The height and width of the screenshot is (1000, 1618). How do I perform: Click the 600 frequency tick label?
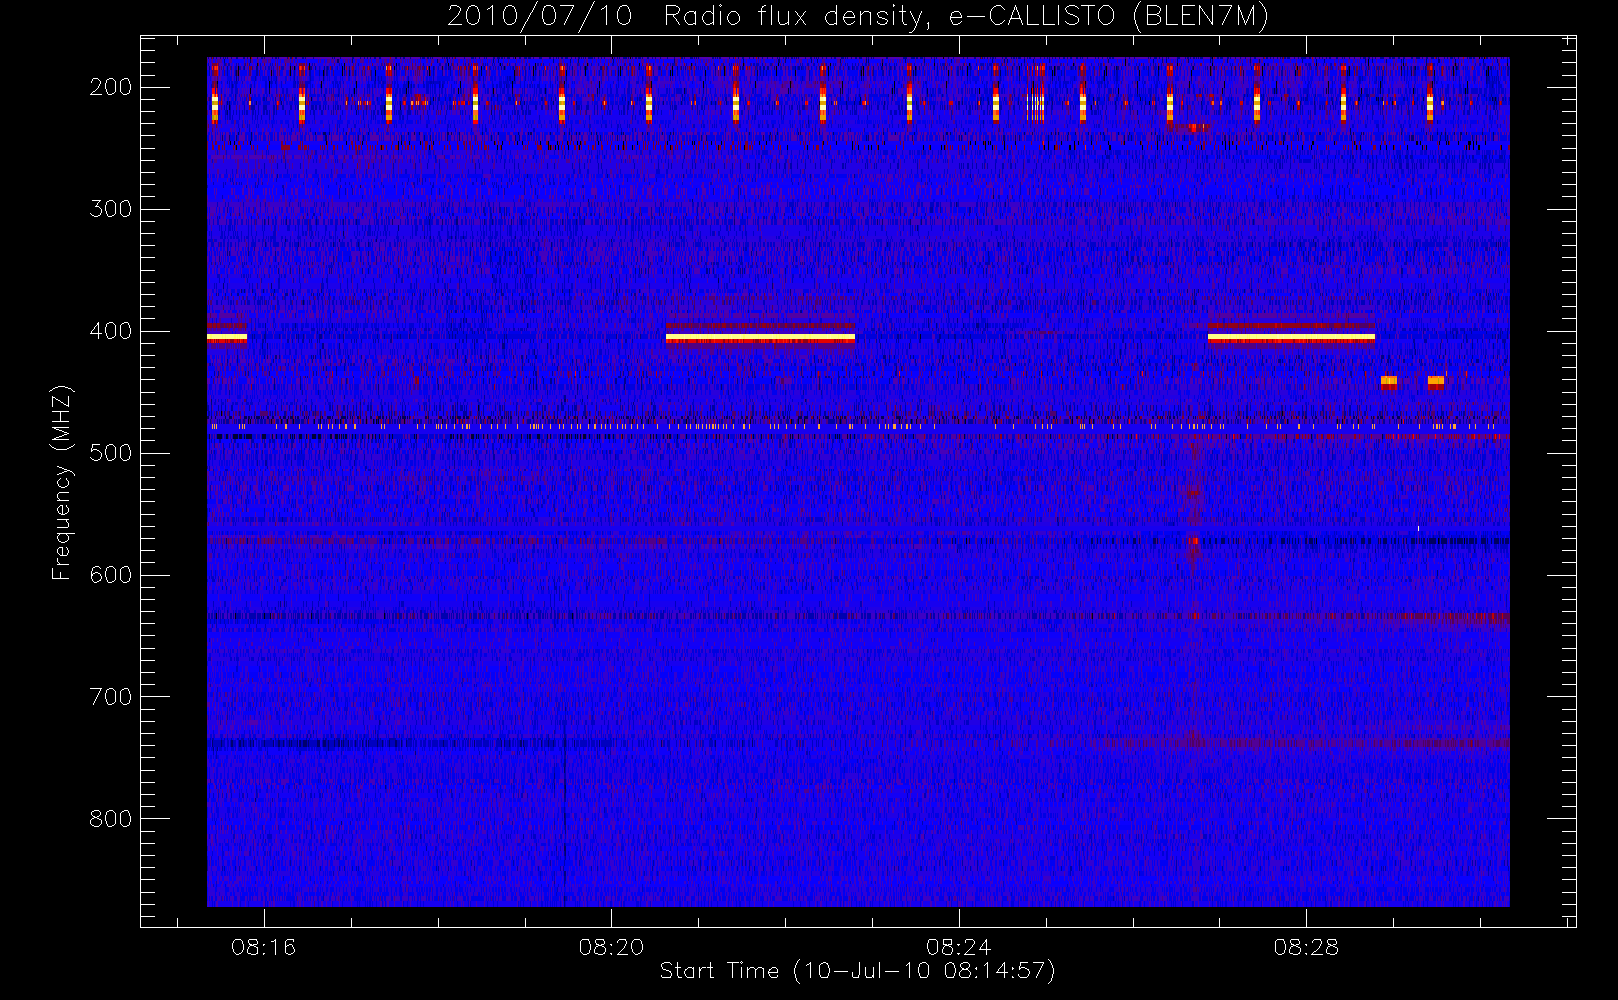(111, 575)
